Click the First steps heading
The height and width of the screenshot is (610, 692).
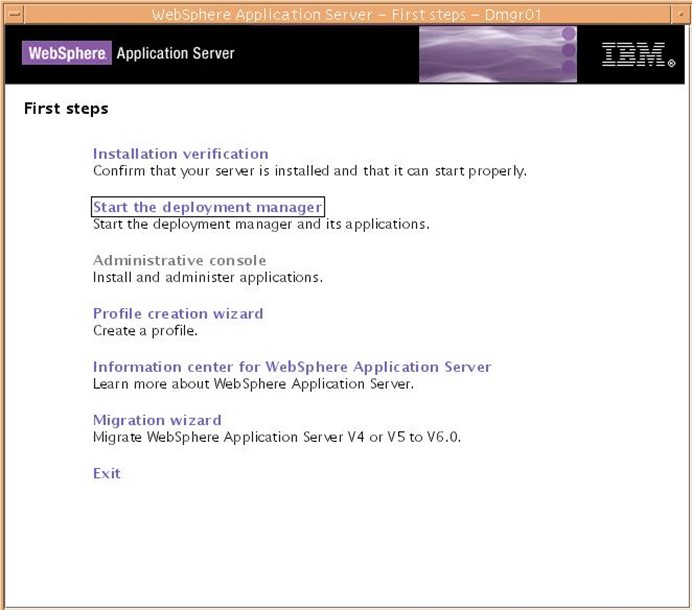point(66,108)
